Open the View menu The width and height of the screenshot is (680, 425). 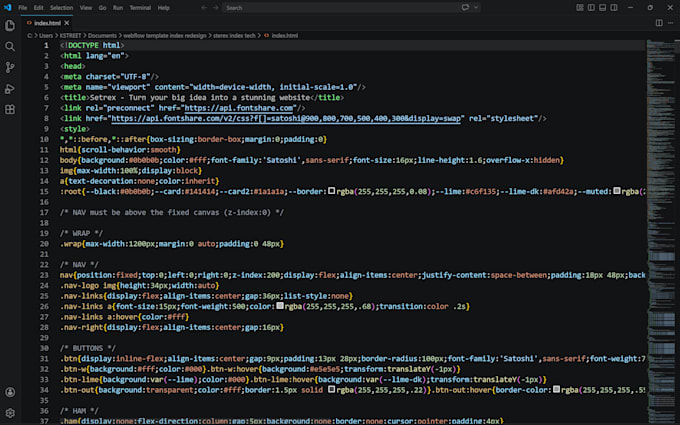[85, 8]
